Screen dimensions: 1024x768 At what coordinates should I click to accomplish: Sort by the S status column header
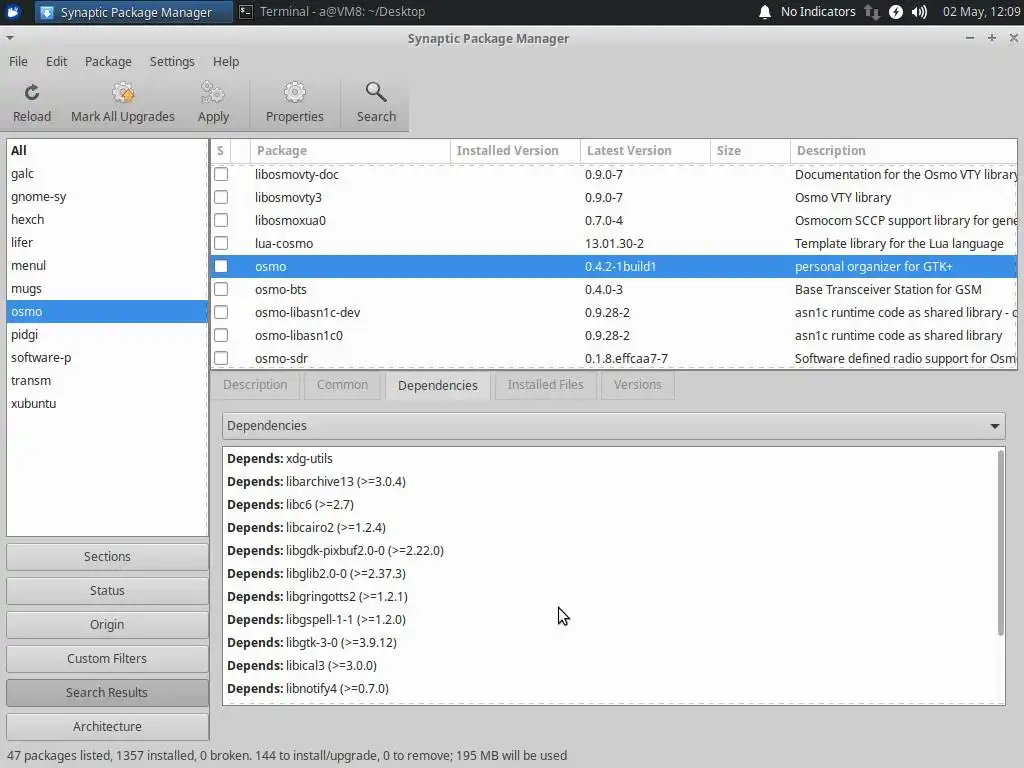(x=221, y=151)
